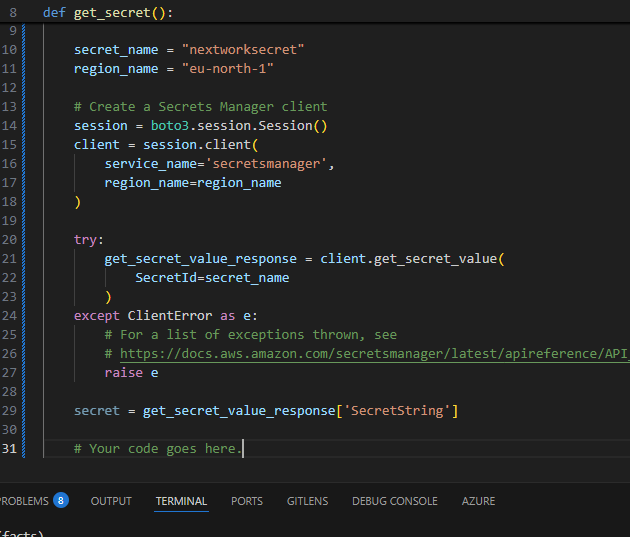Click the comment Create a Secrets Manager client
The image size is (630, 537).
[x=200, y=107]
